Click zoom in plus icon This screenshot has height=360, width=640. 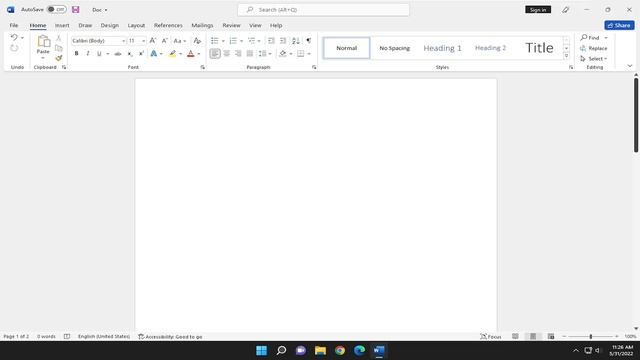point(616,336)
